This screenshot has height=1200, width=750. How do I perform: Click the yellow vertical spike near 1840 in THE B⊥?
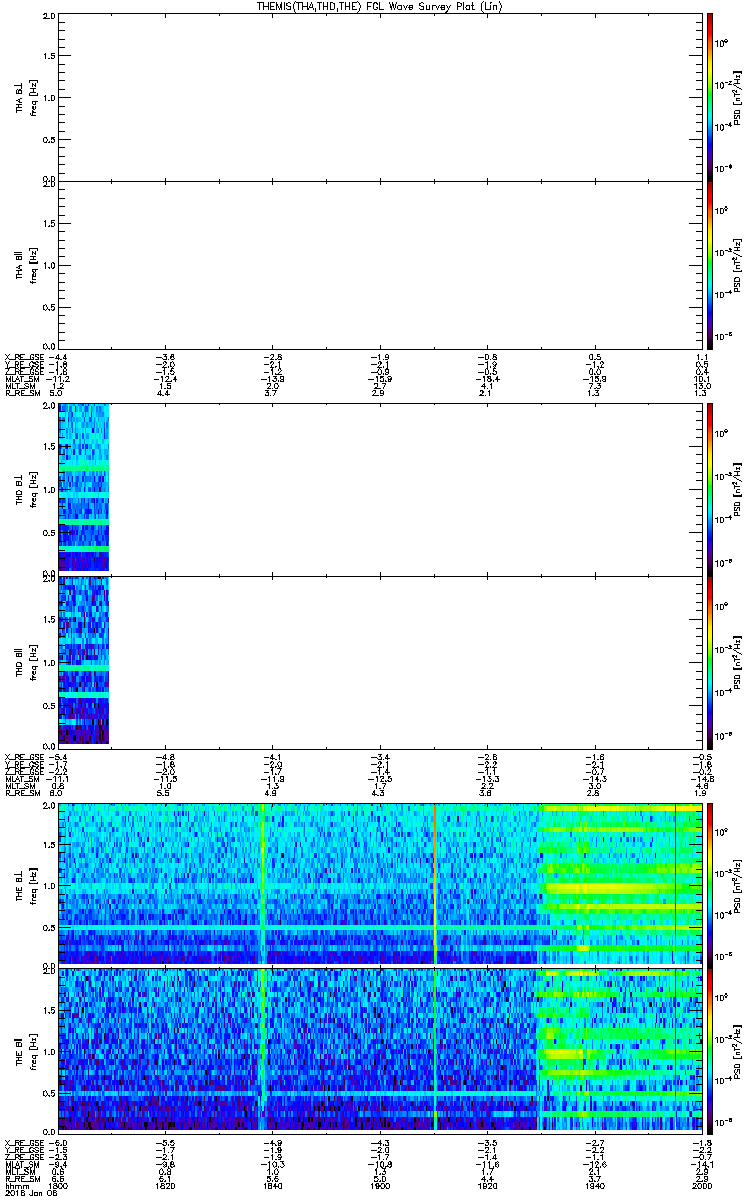(x=262, y=884)
